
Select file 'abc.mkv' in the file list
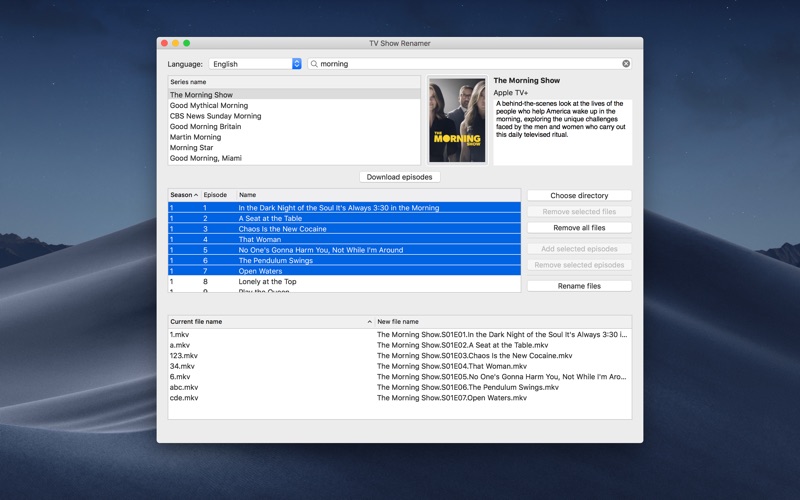click(x=184, y=387)
